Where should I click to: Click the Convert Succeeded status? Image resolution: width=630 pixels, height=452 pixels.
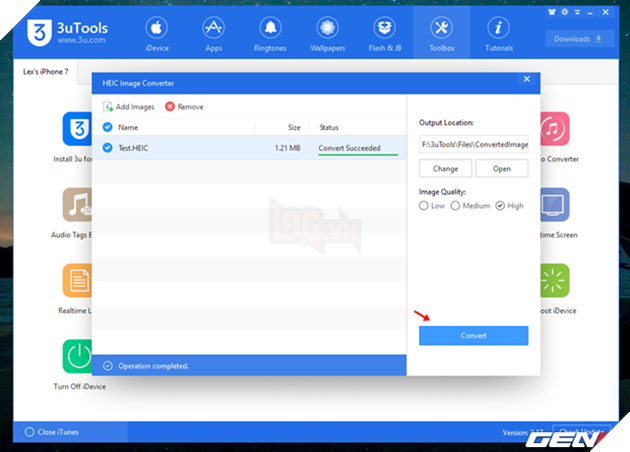349,148
